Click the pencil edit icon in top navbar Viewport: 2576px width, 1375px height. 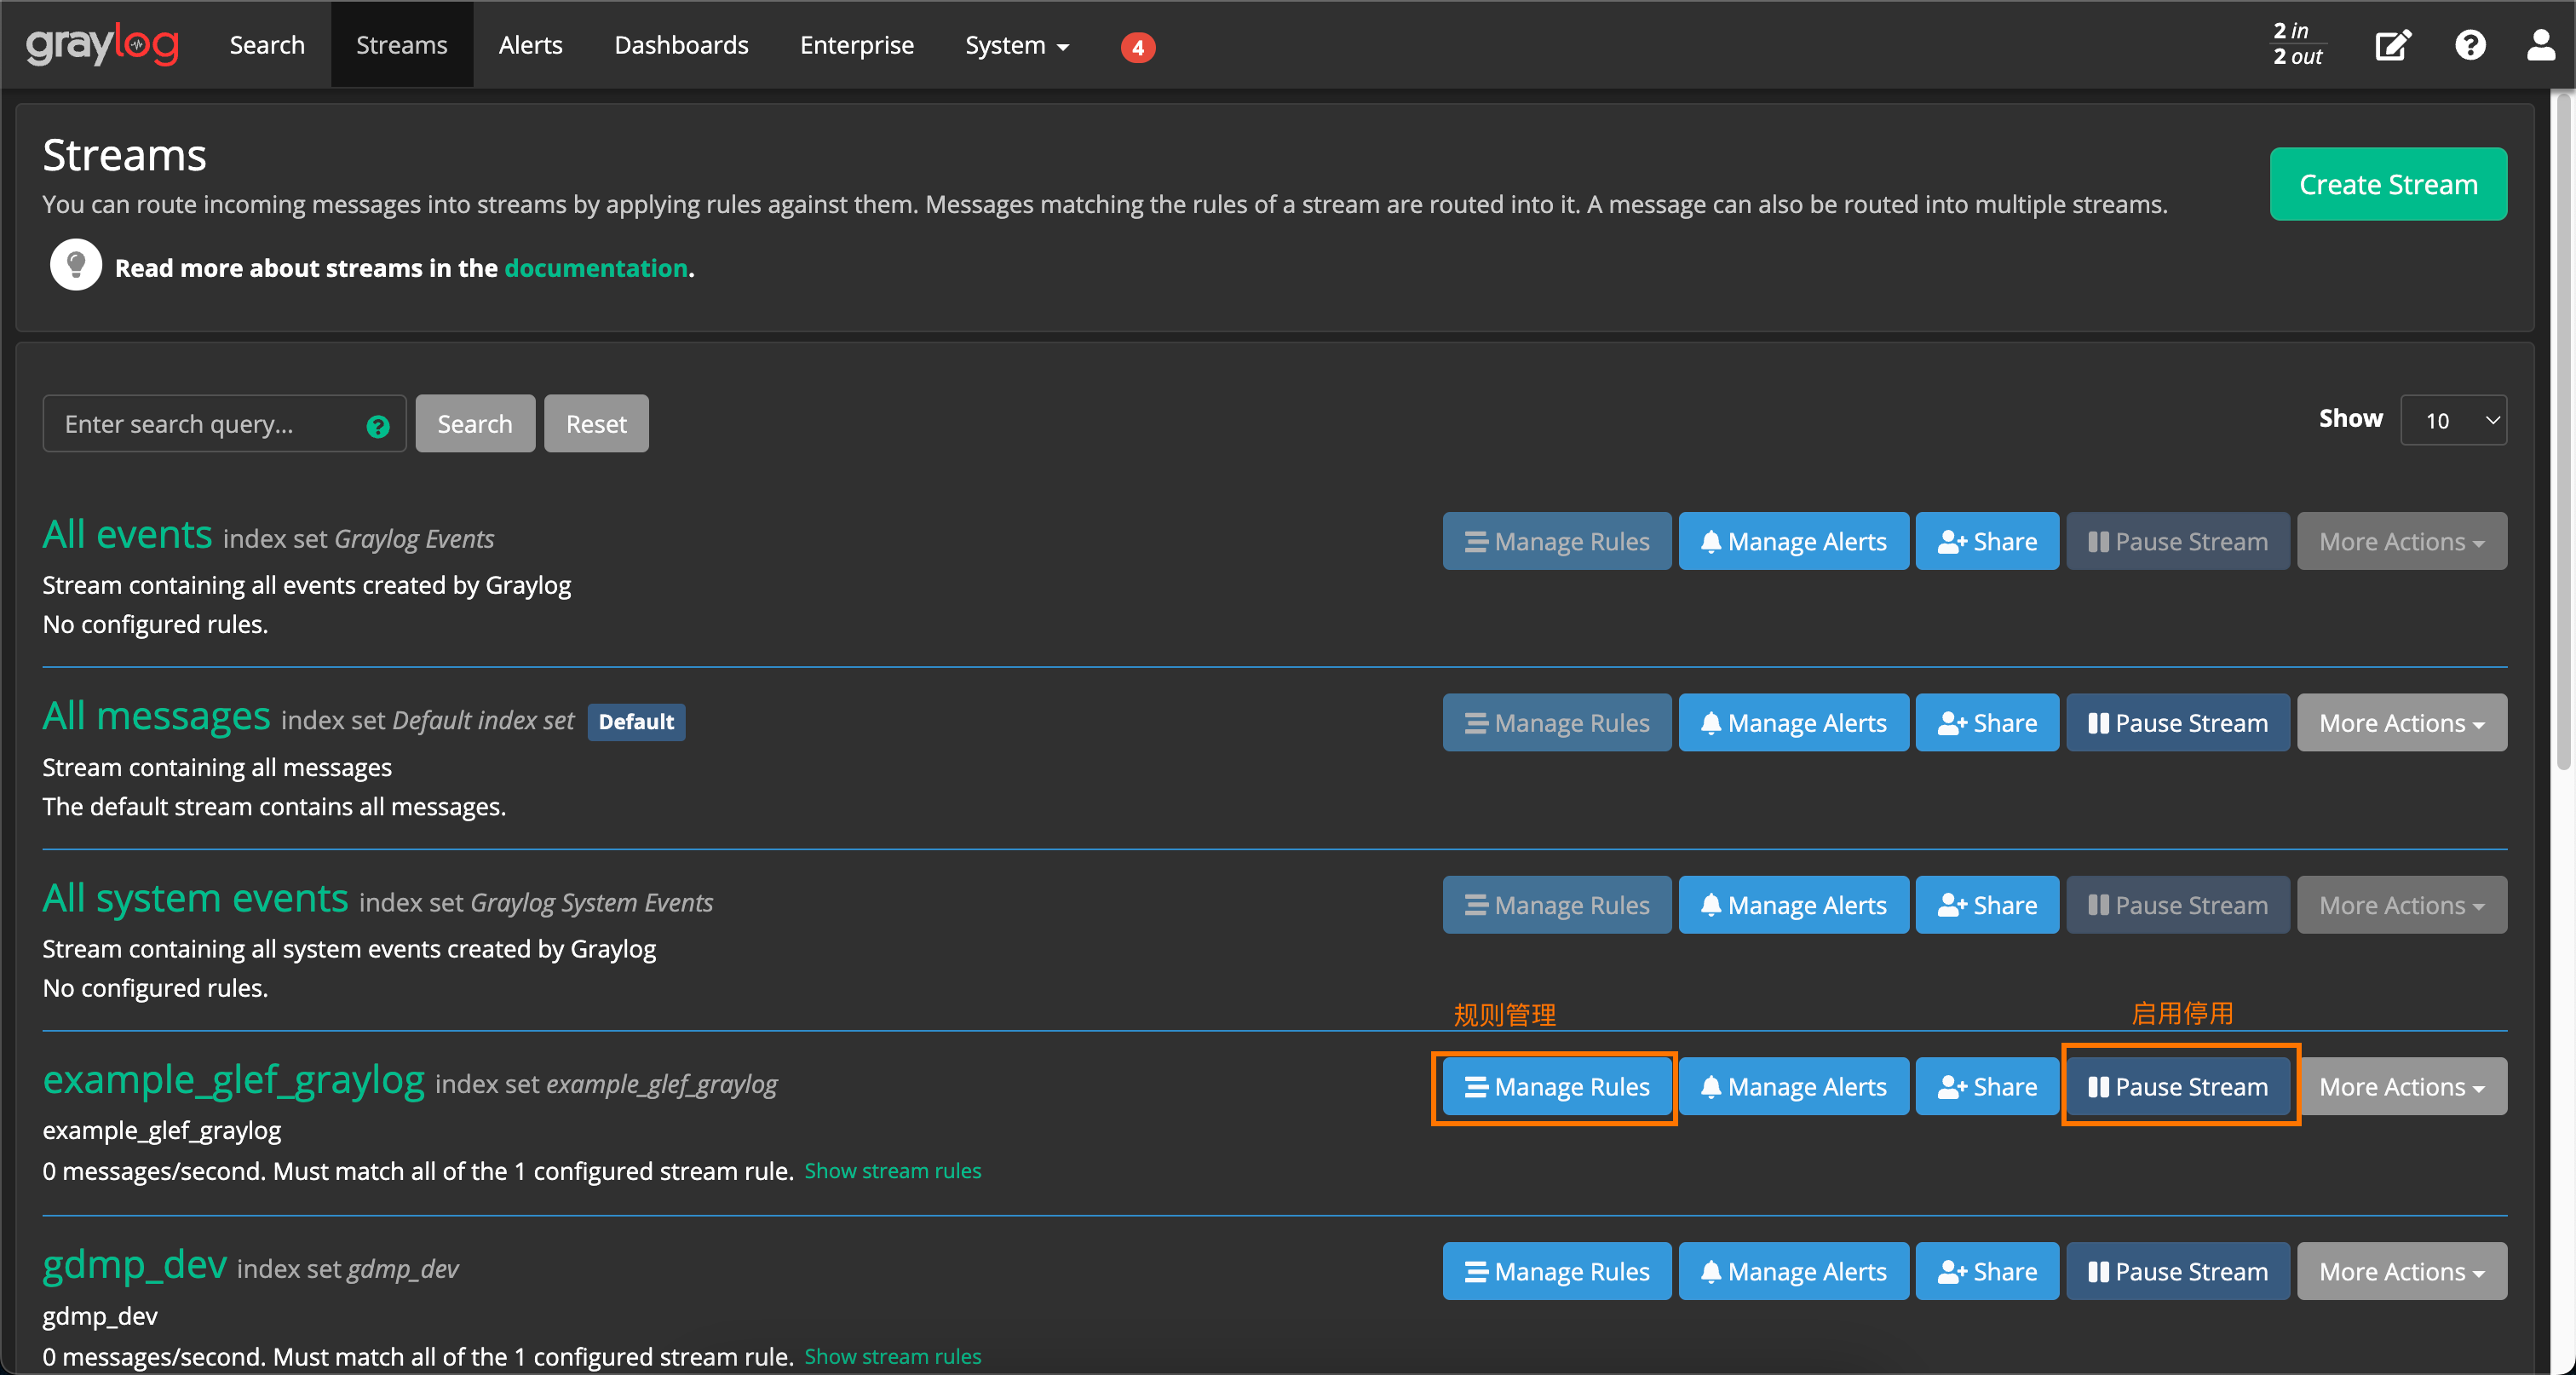coord(2392,45)
